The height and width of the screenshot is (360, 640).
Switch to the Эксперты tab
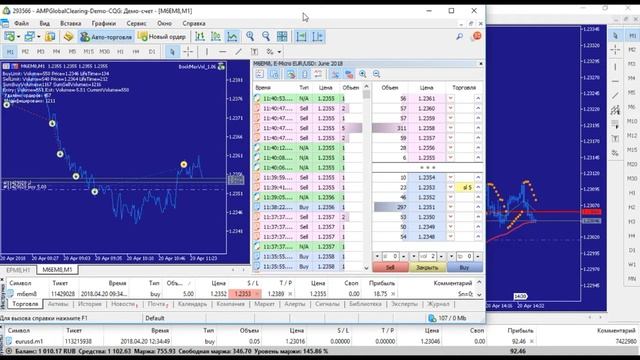404,304
